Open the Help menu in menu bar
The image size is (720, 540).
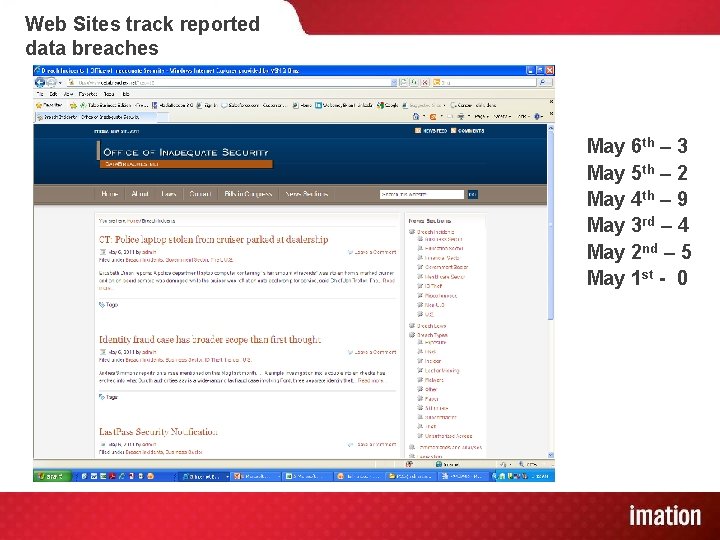[125, 94]
